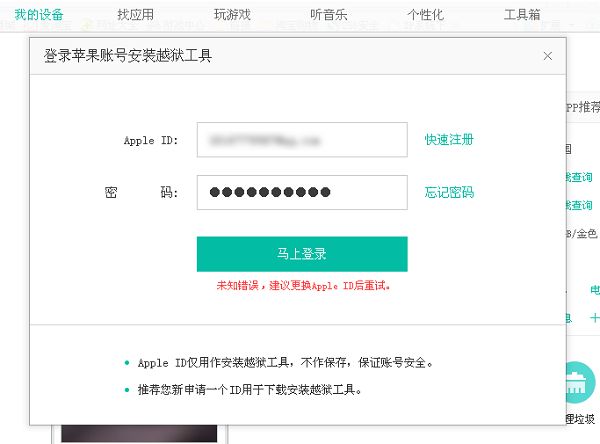Open the 听音乐 tab

(329, 15)
